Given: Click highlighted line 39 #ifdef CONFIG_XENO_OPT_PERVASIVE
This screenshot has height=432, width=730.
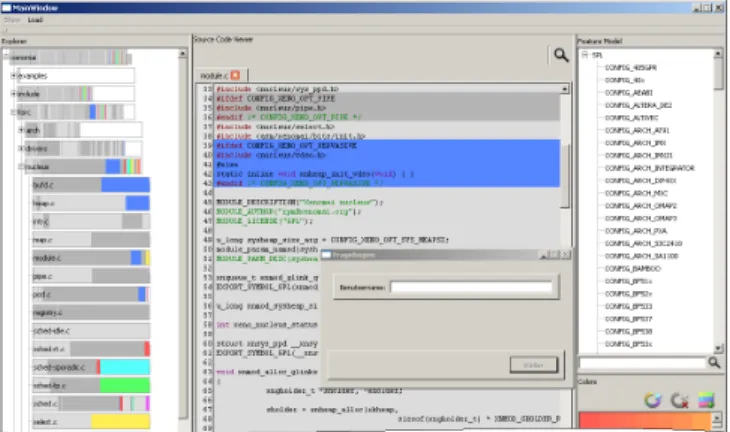Looking at the screenshot, I should click(286, 145).
